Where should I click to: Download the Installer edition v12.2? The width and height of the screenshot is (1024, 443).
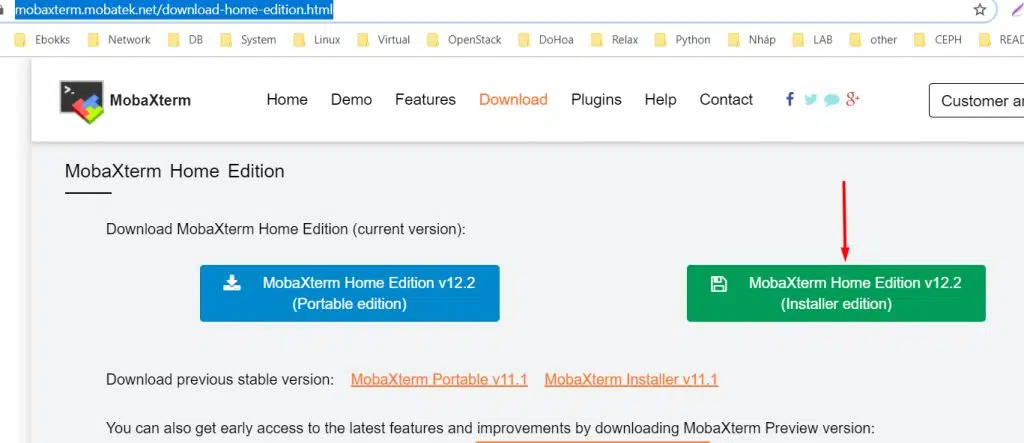[x=836, y=293]
